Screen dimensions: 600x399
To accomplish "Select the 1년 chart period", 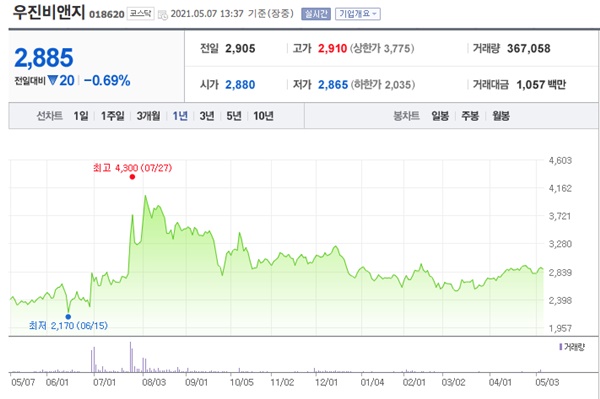I will (180, 116).
